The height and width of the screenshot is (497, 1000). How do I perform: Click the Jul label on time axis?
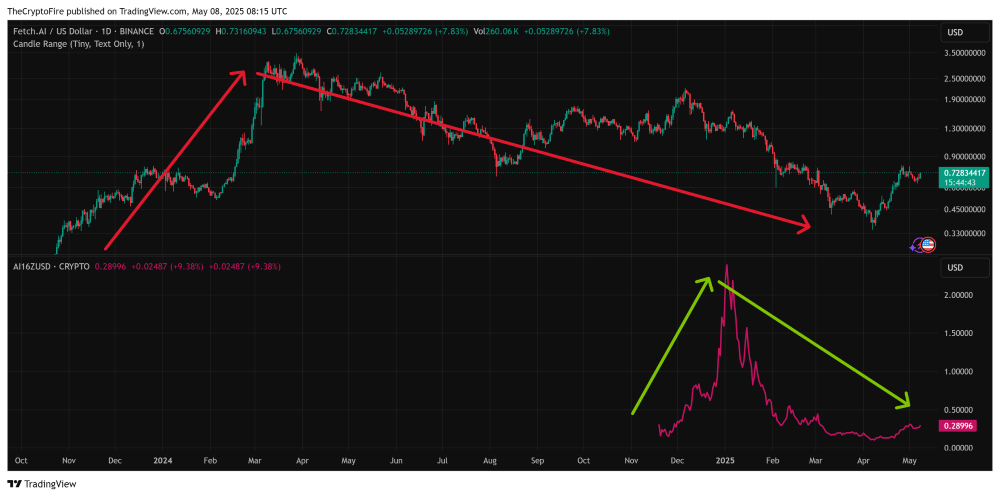point(442,460)
